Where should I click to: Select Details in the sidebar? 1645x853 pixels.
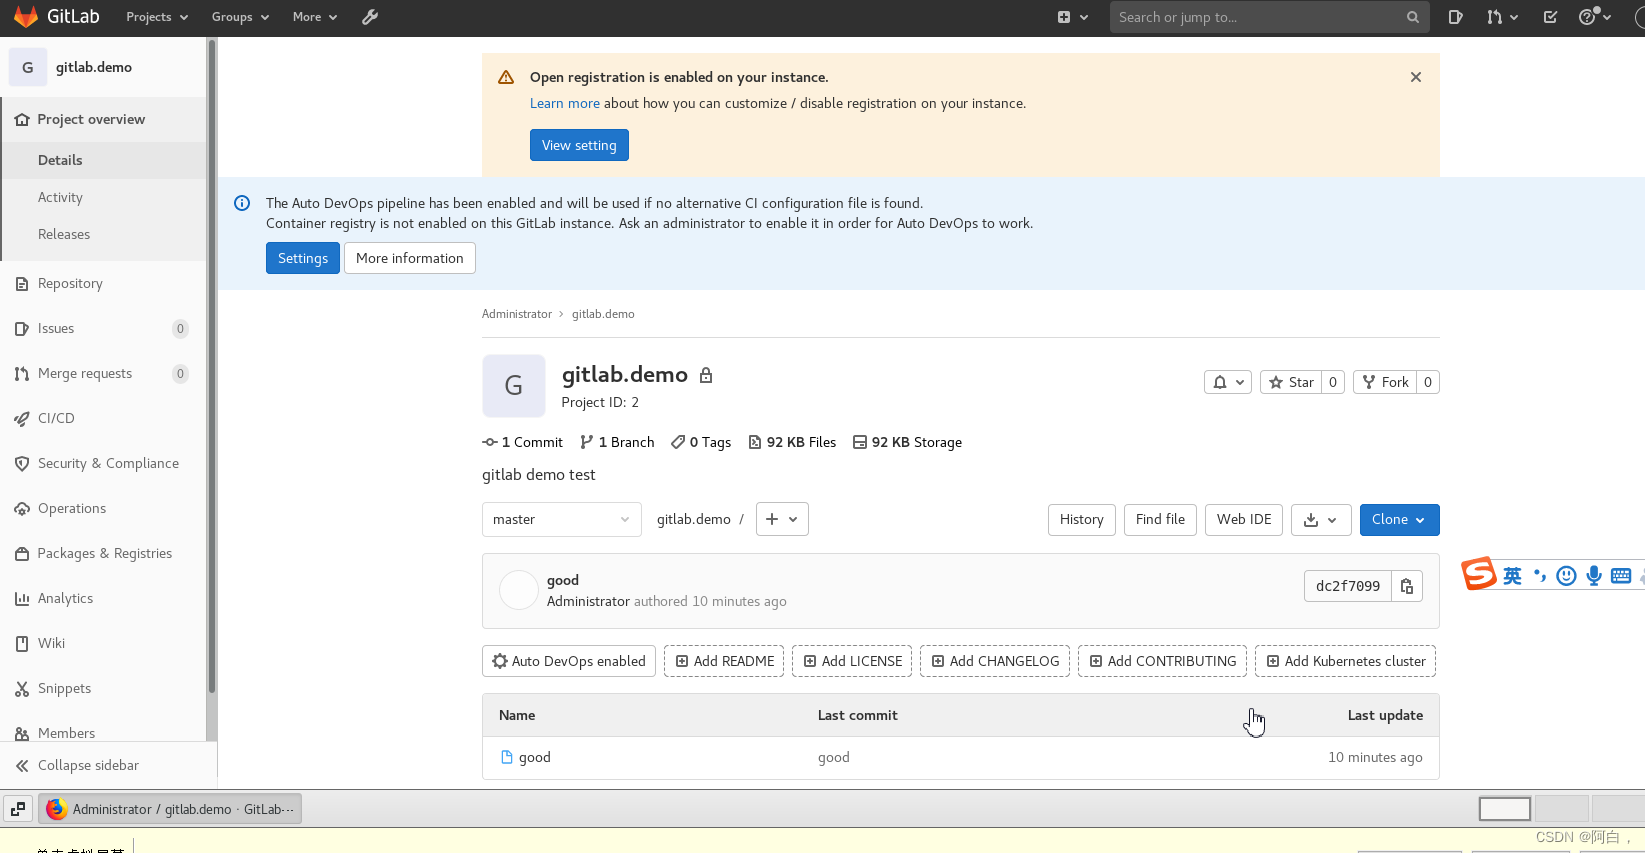pos(104,160)
